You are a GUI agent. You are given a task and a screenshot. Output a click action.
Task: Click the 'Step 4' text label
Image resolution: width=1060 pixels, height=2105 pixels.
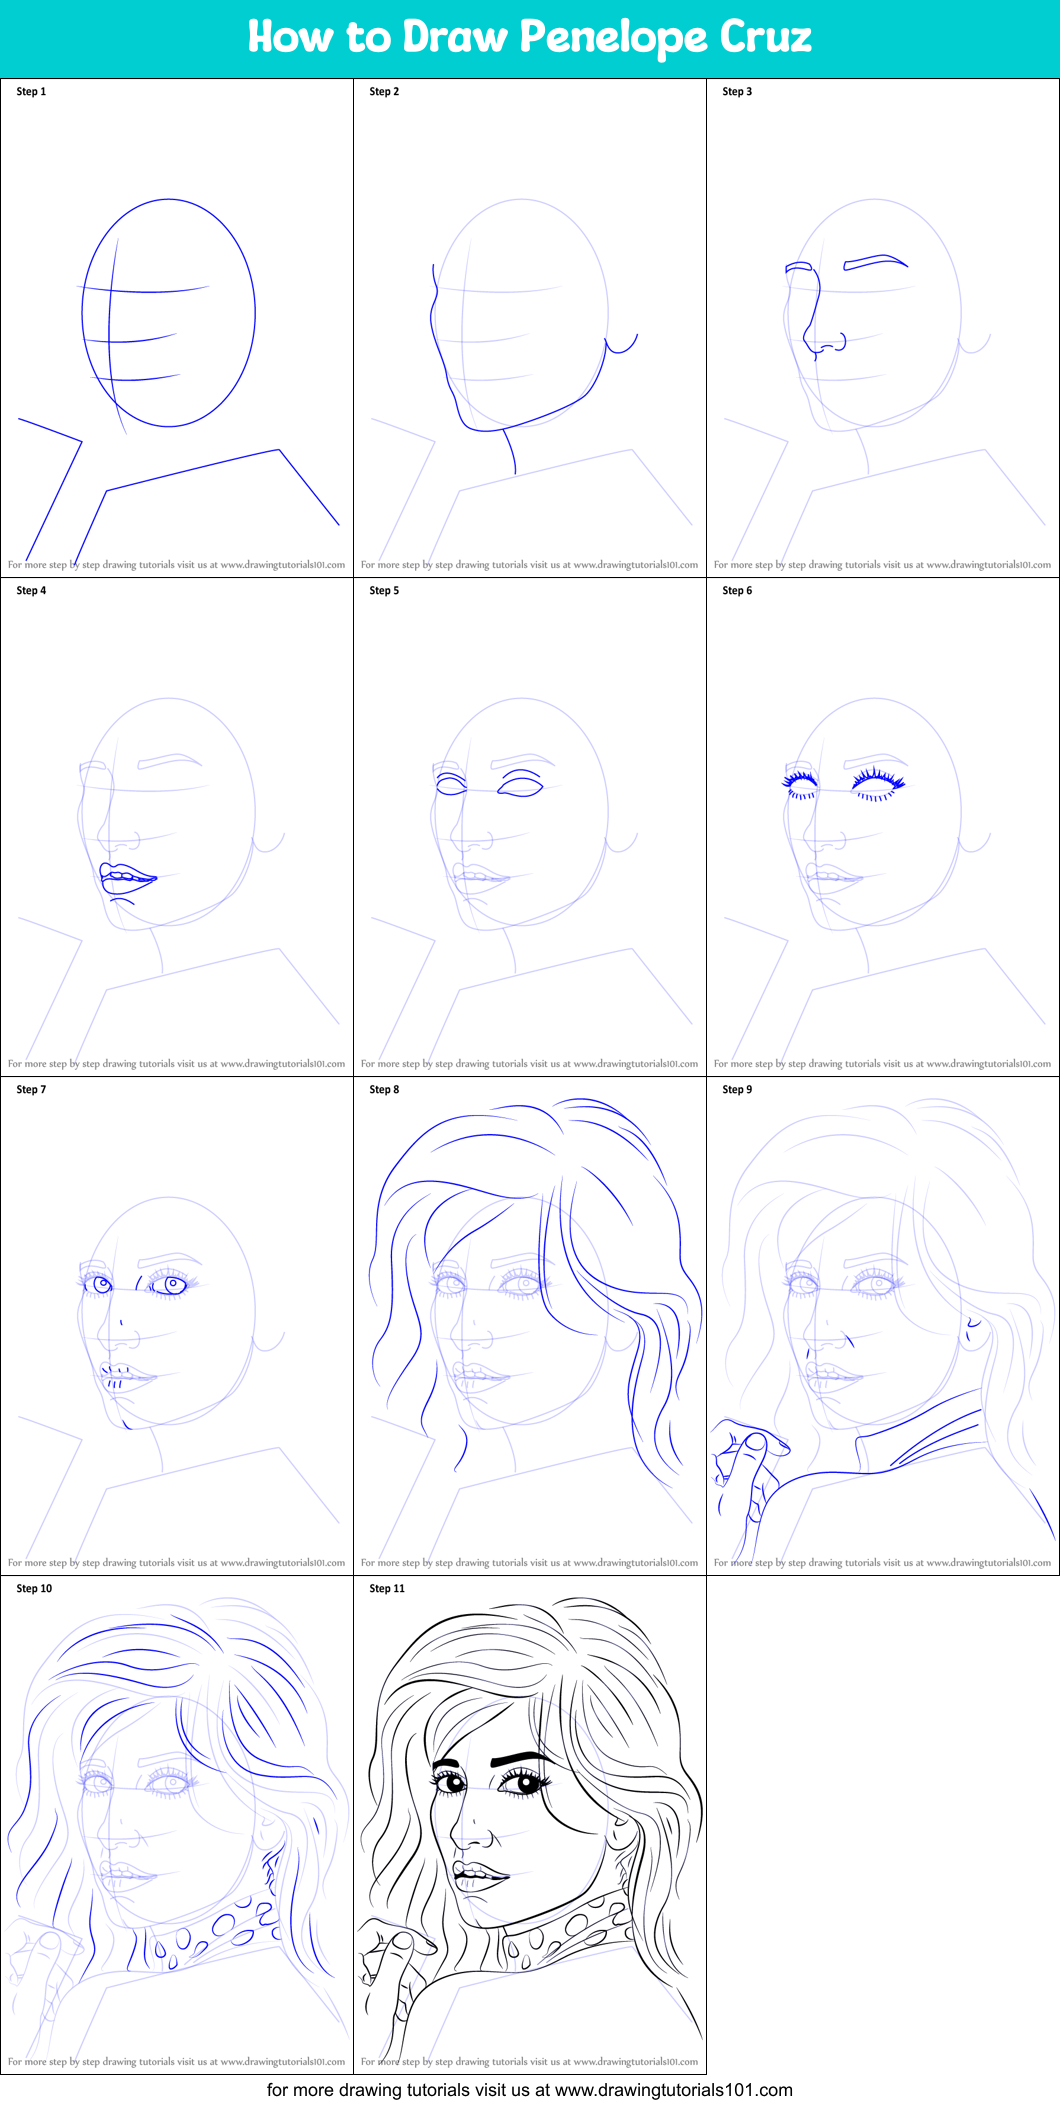(31, 591)
